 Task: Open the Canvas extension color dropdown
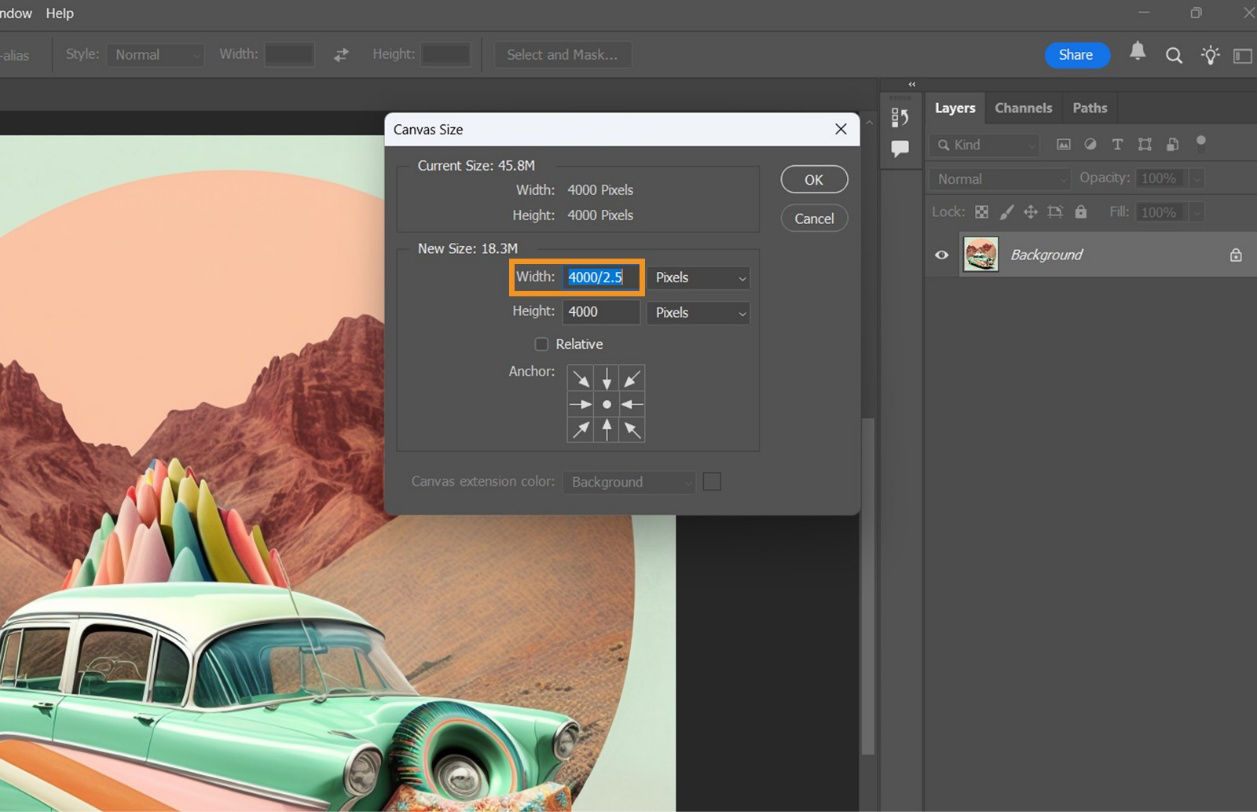point(629,481)
